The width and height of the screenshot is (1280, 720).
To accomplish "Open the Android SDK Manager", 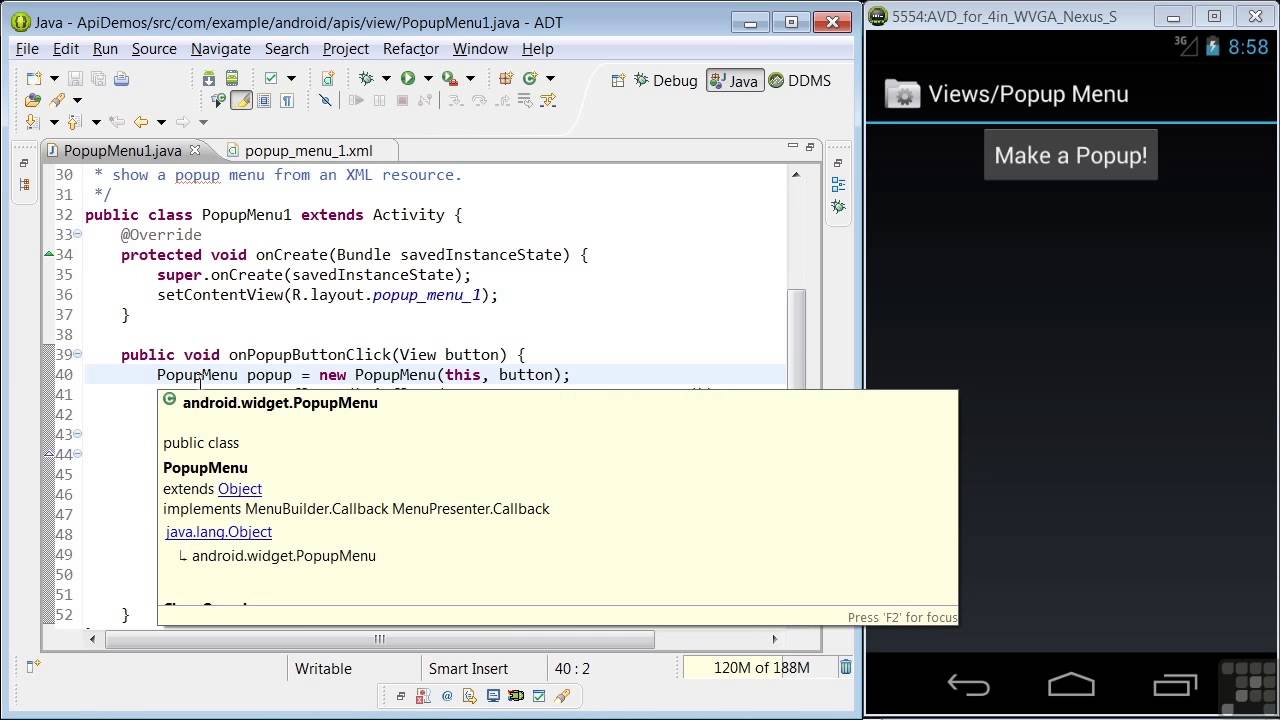I will 208,79.
